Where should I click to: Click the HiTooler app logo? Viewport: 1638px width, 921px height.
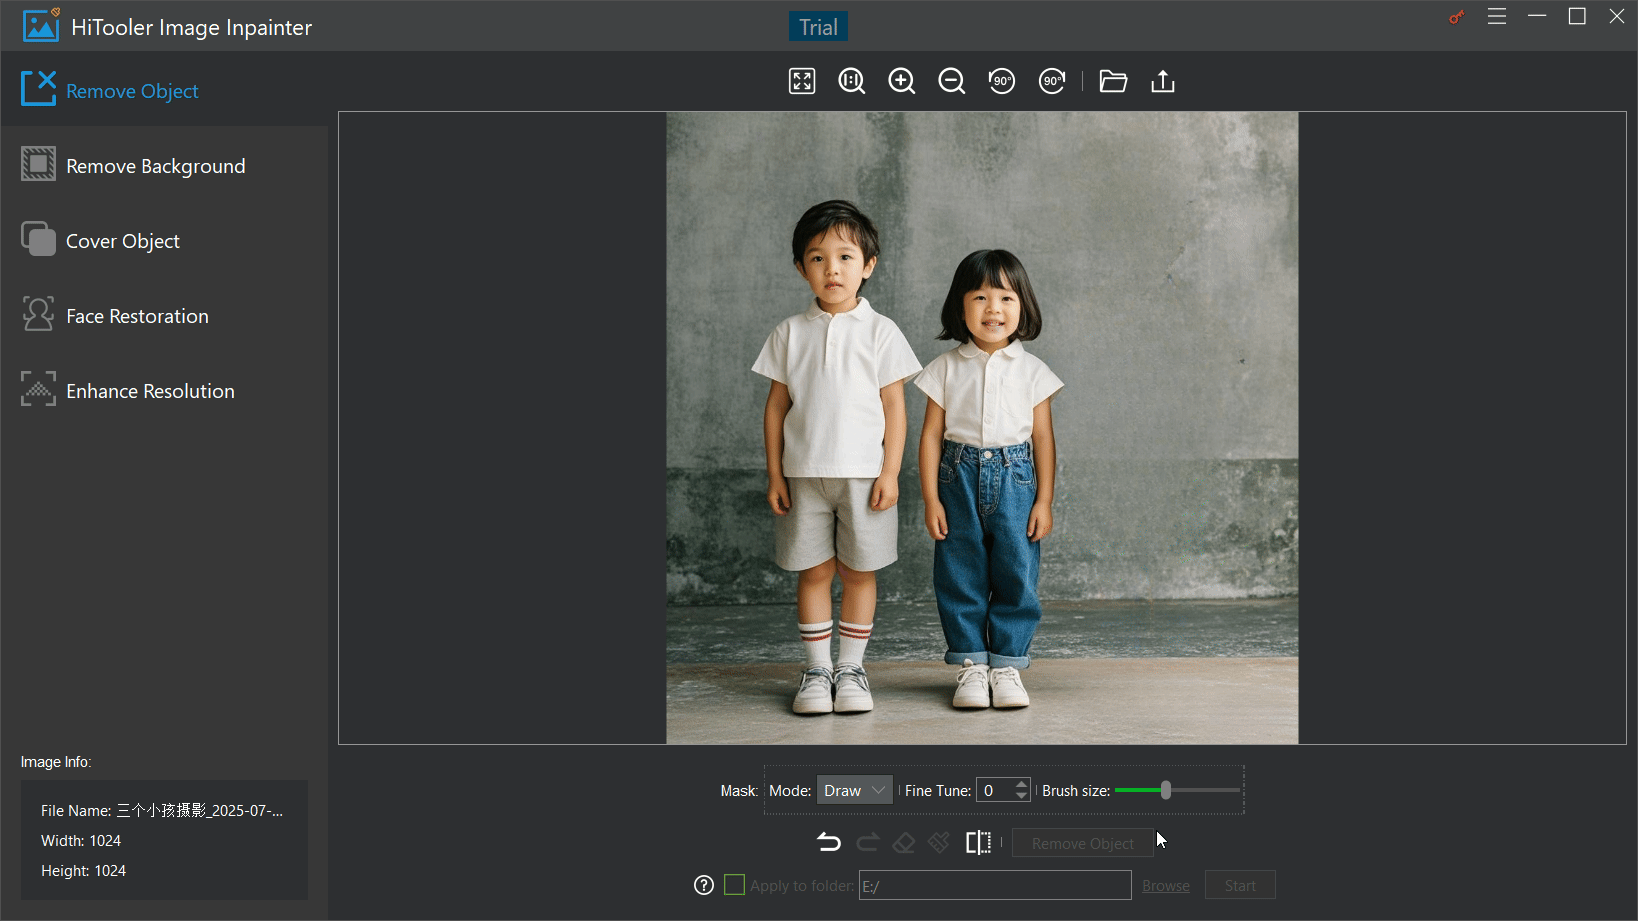[41, 26]
